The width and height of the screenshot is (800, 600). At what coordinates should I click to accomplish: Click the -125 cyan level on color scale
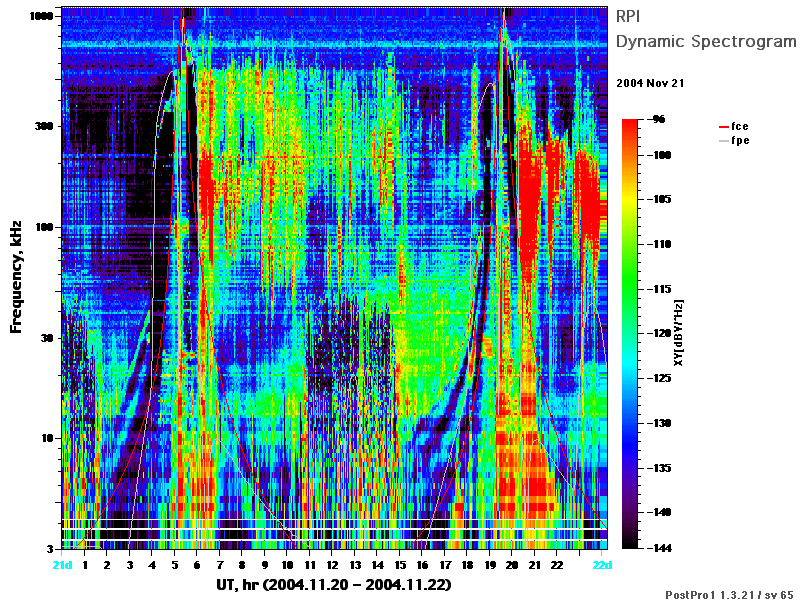point(630,378)
